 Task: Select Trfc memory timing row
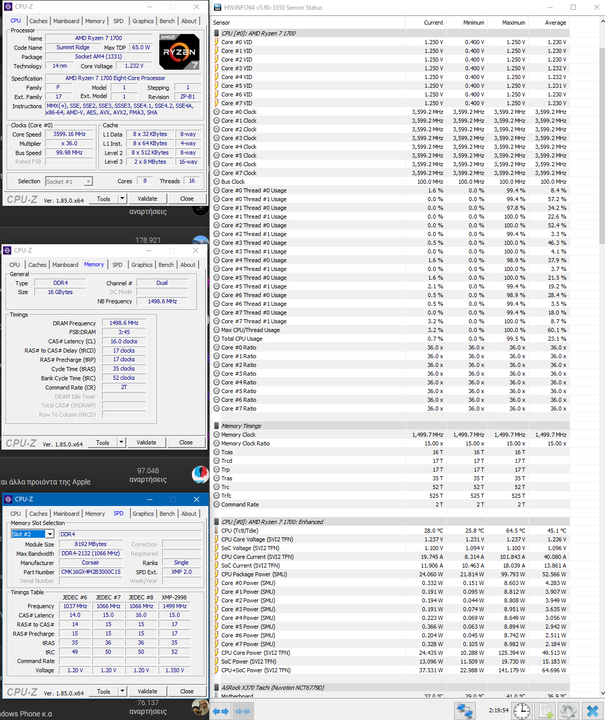point(391,495)
